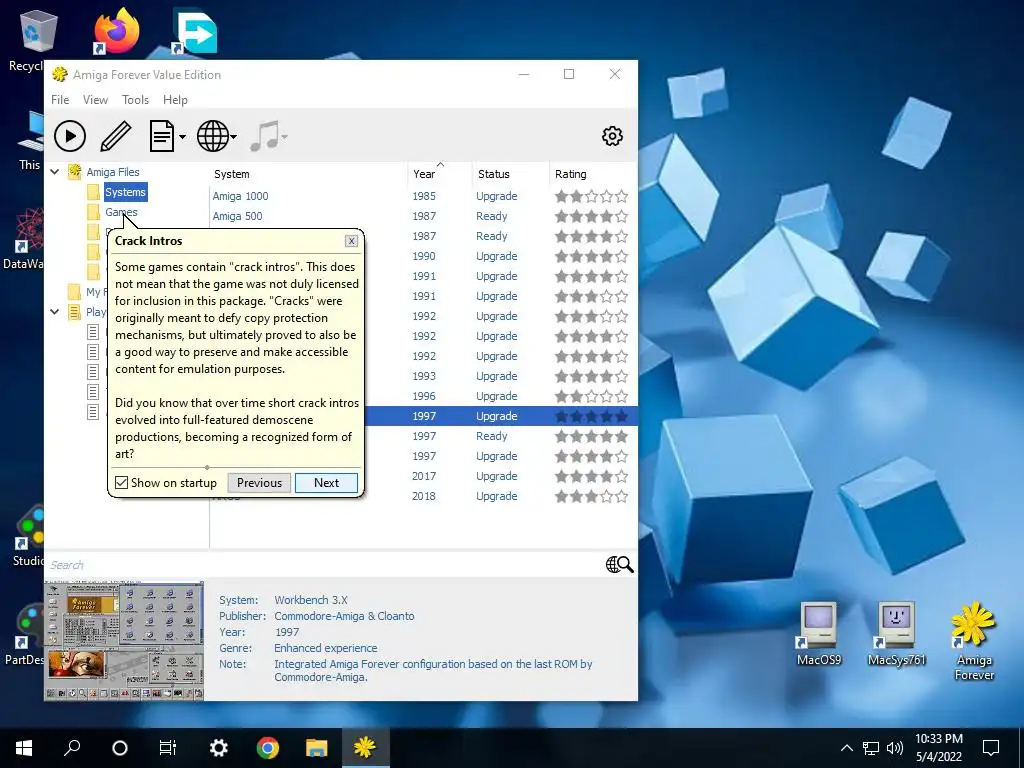
Task: Click Amiga Forever taskbar button
Action: point(365,748)
